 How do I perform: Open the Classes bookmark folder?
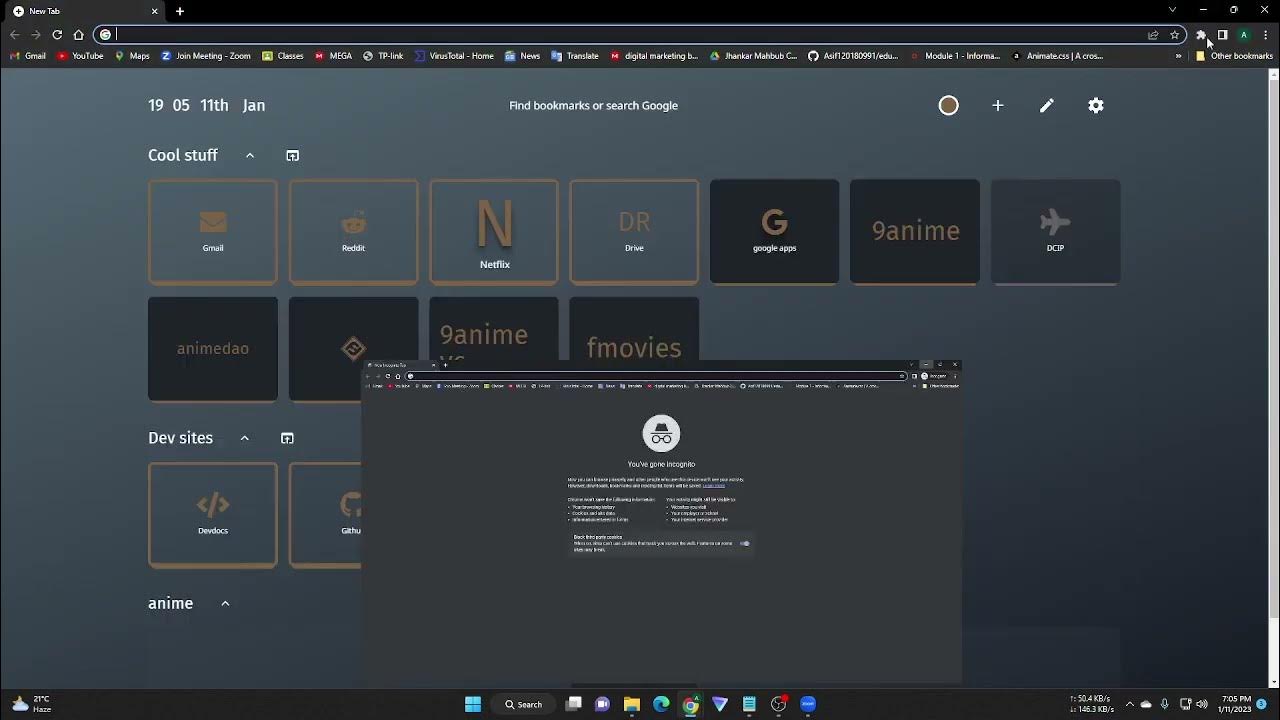(283, 56)
